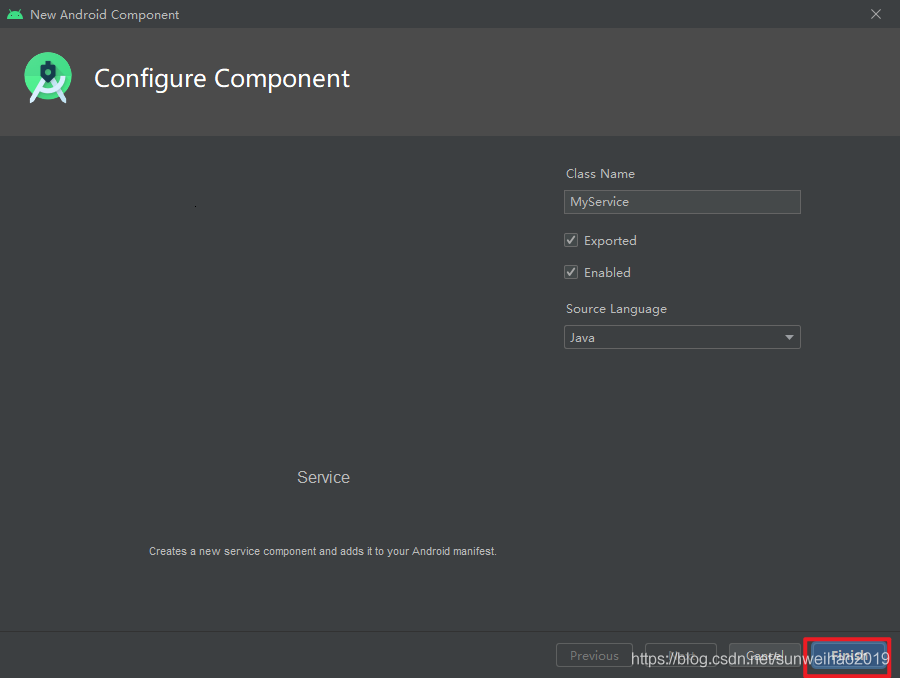Uncheck the Exported checkbox

coord(571,240)
